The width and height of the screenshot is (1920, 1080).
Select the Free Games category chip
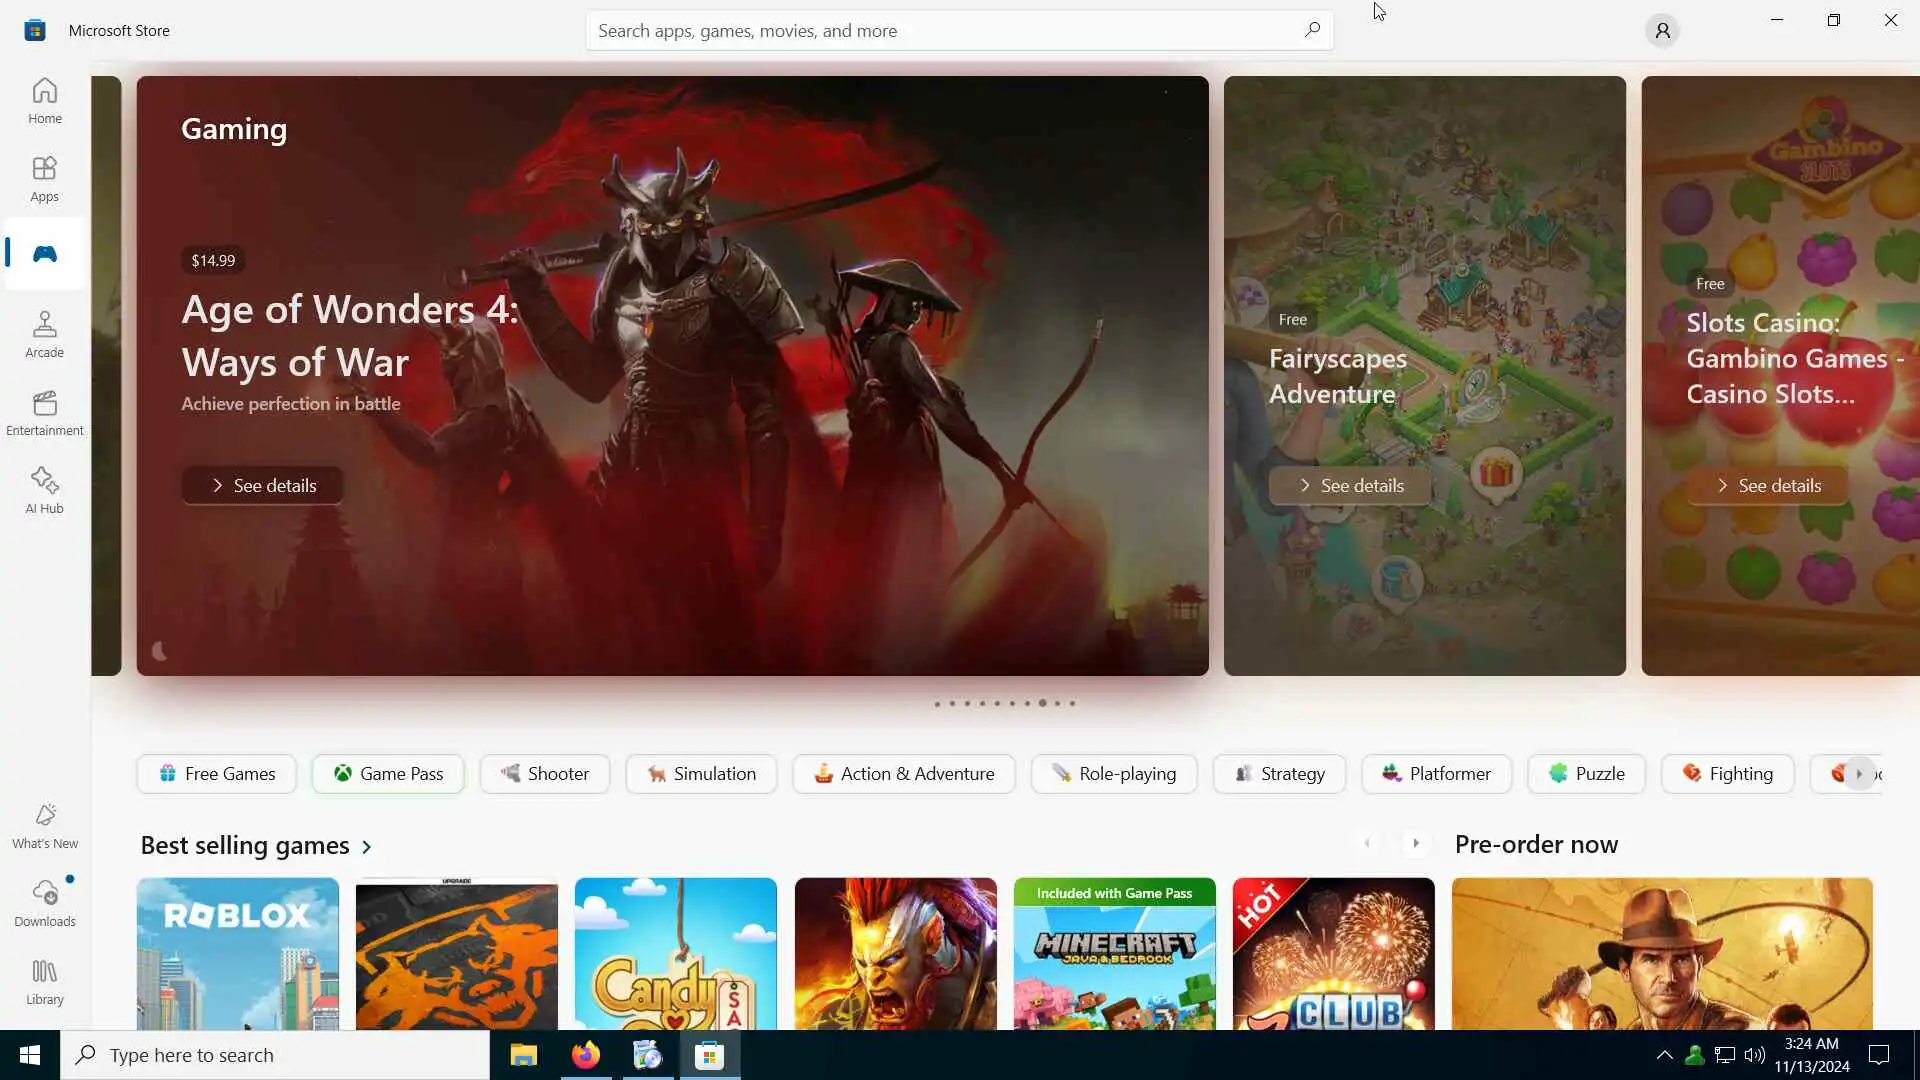pos(216,774)
